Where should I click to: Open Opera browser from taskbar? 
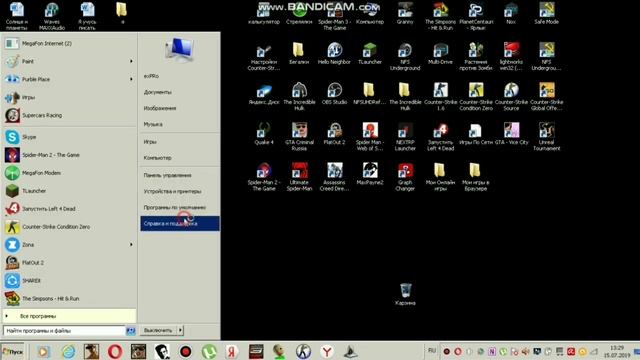pos(115,351)
